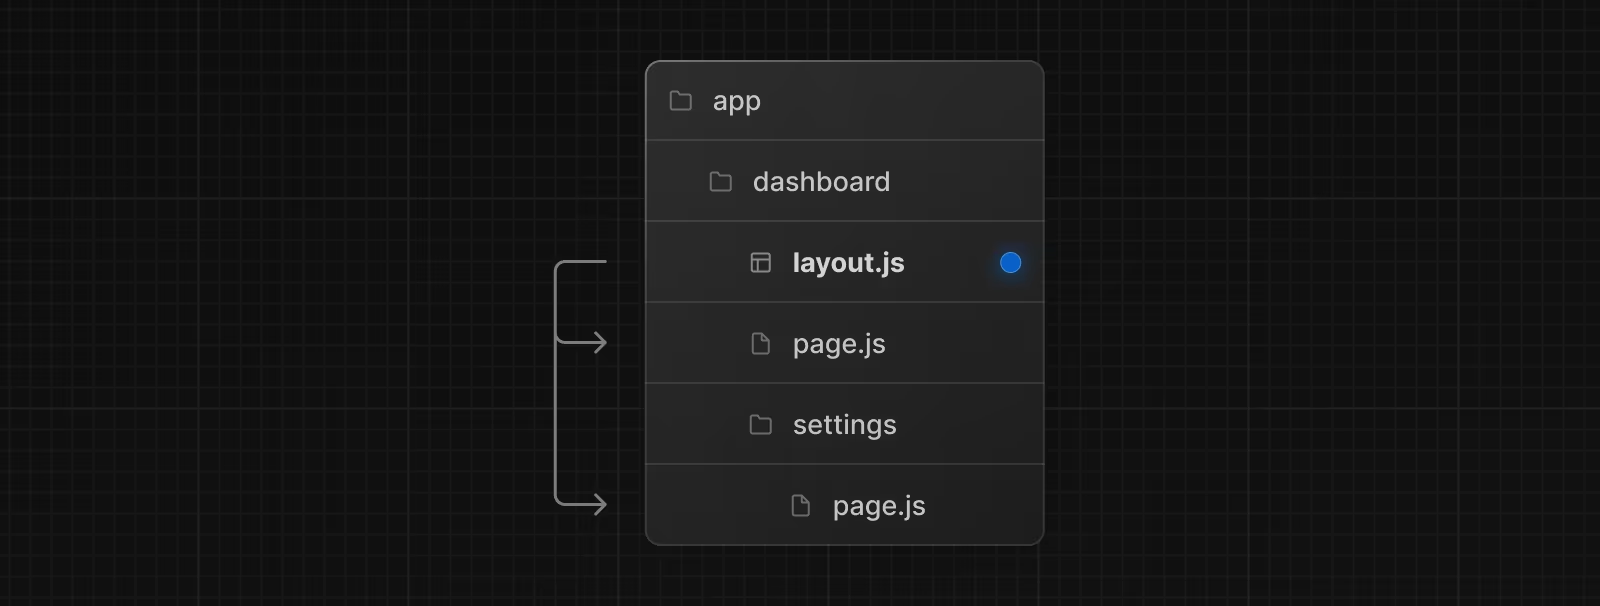Select "page.js" inside the settings folder
Viewport: 1600px width, 606px height.
879,507
